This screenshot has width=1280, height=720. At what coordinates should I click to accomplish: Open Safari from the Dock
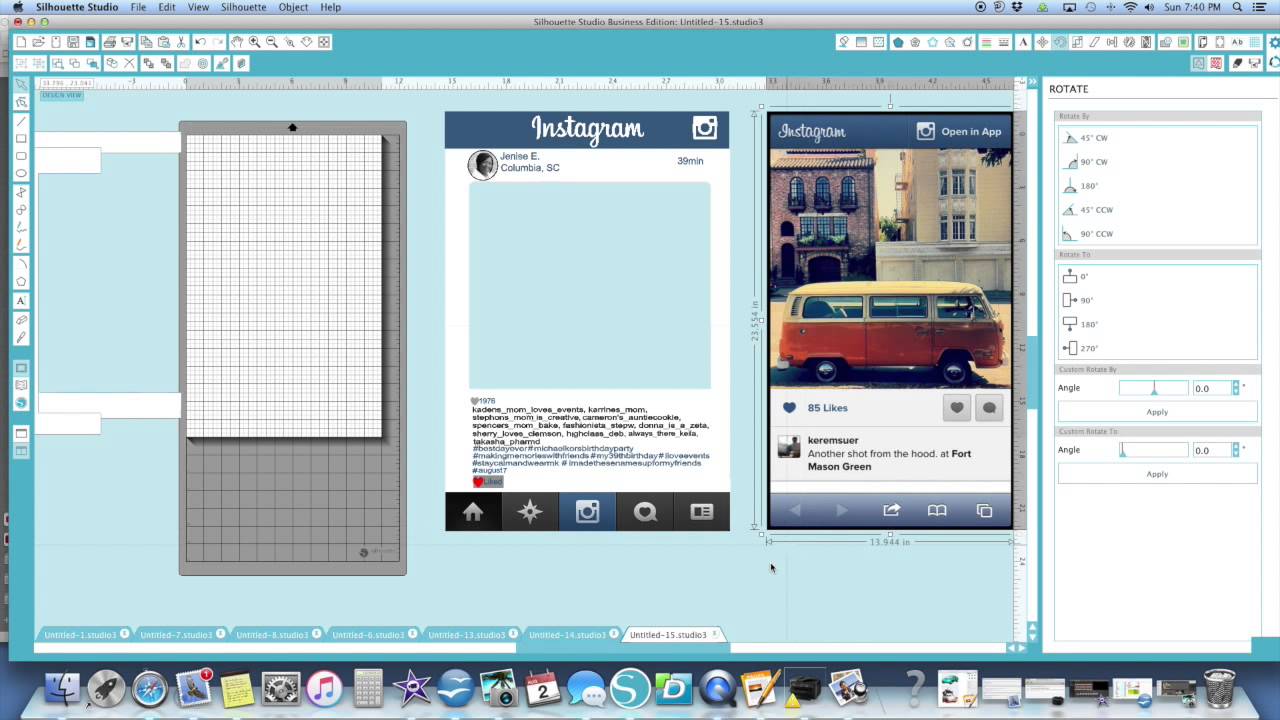pos(150,688)
